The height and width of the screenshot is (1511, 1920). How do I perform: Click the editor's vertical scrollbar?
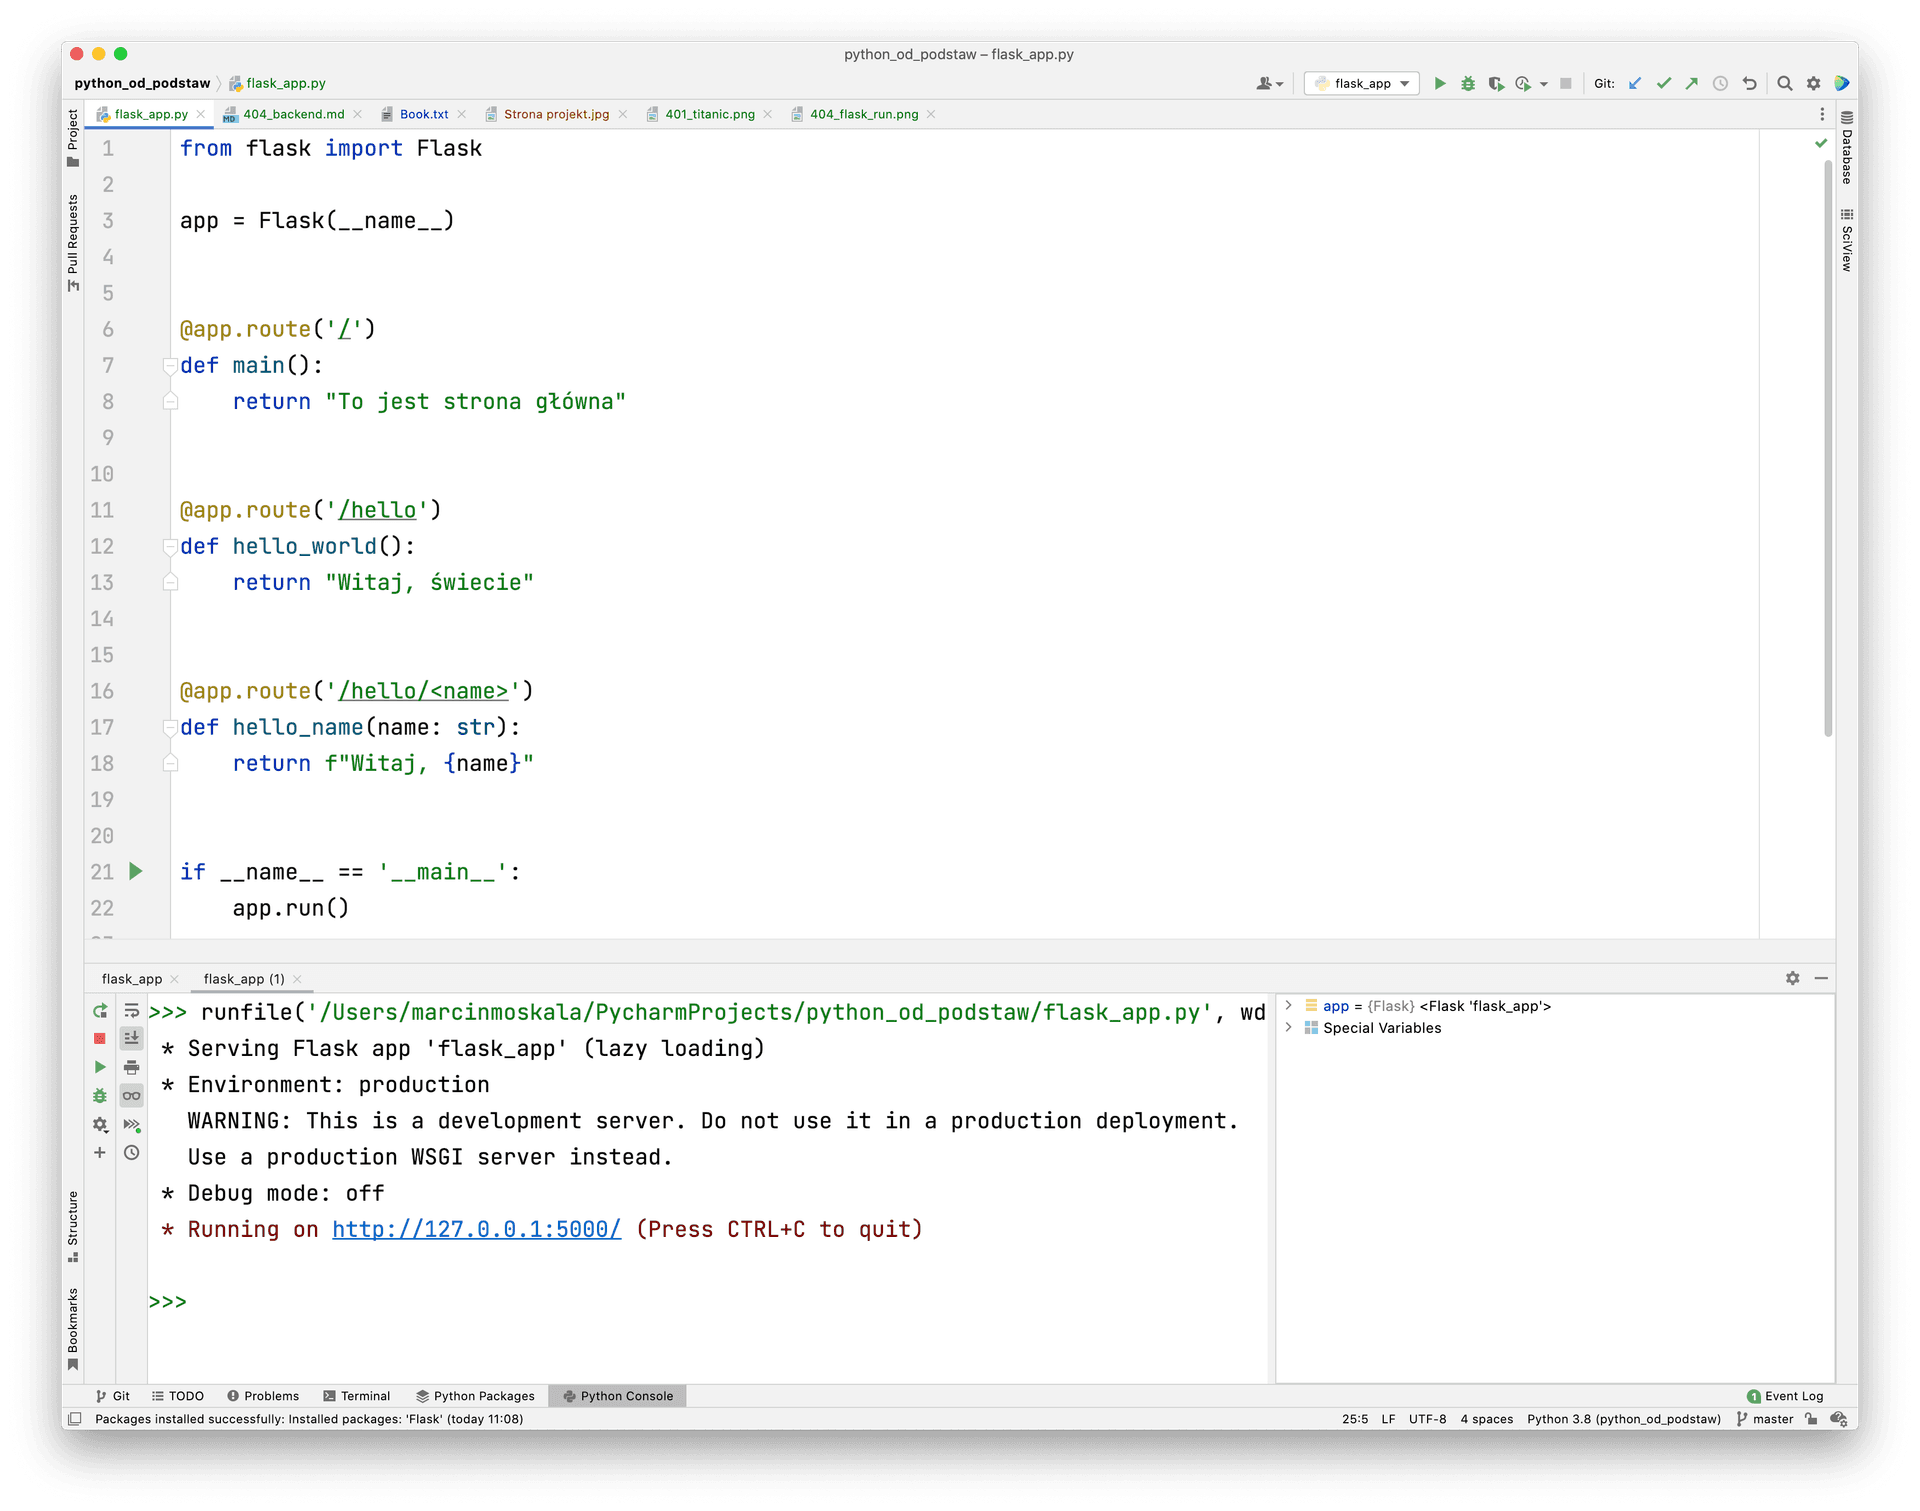(1828, 450)
